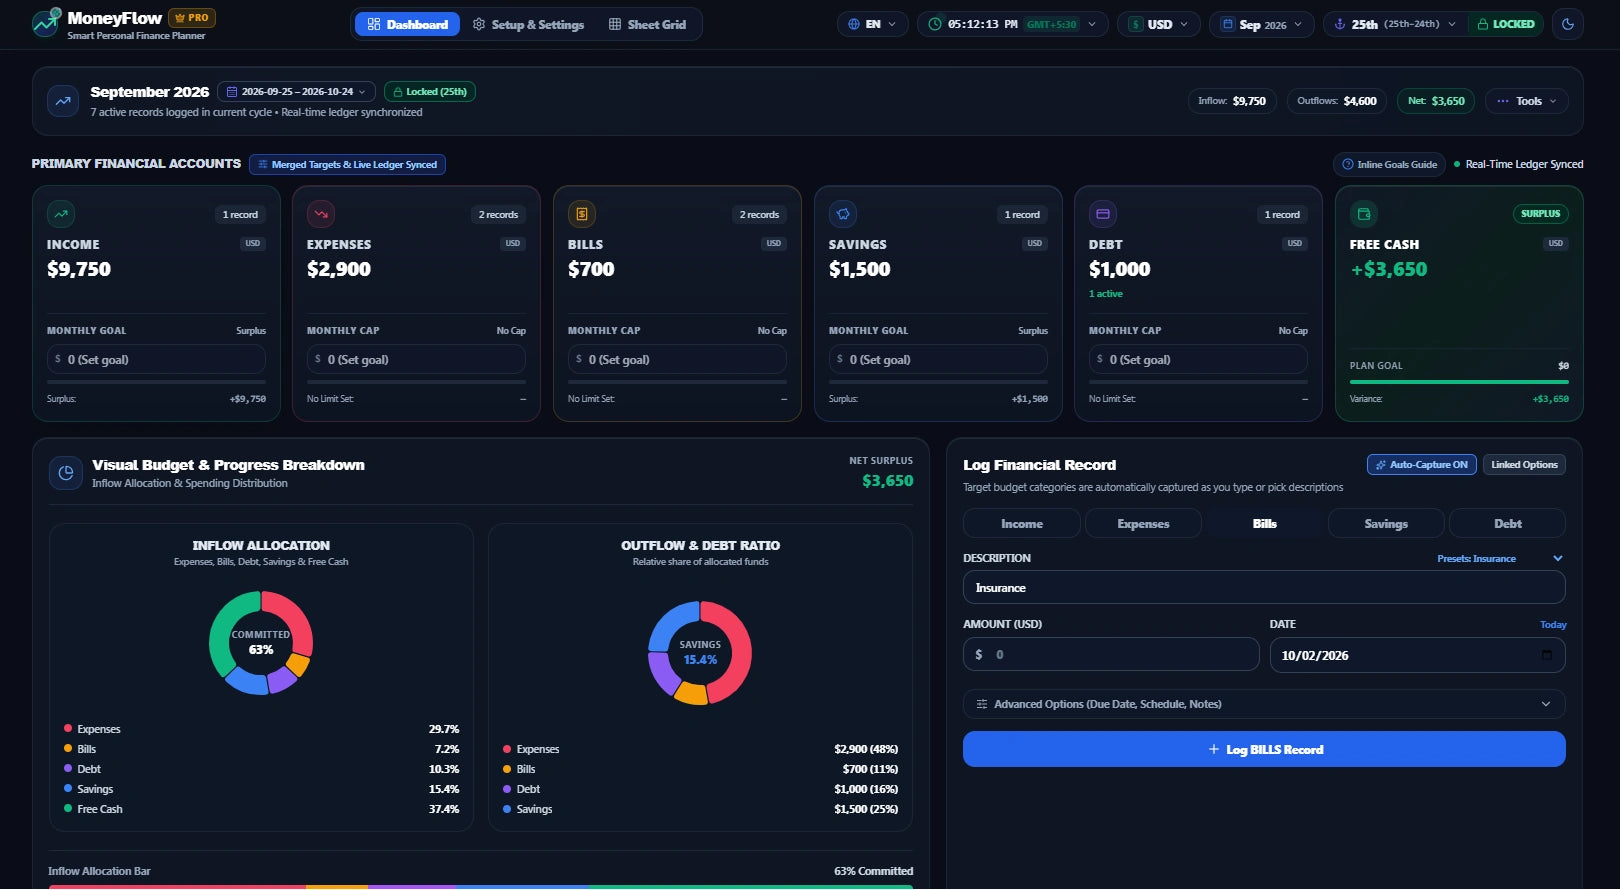Click the Amount (USD) input field
Image resolution: width=1620 pixels, height=890 pixels.
pos(1111,655)
